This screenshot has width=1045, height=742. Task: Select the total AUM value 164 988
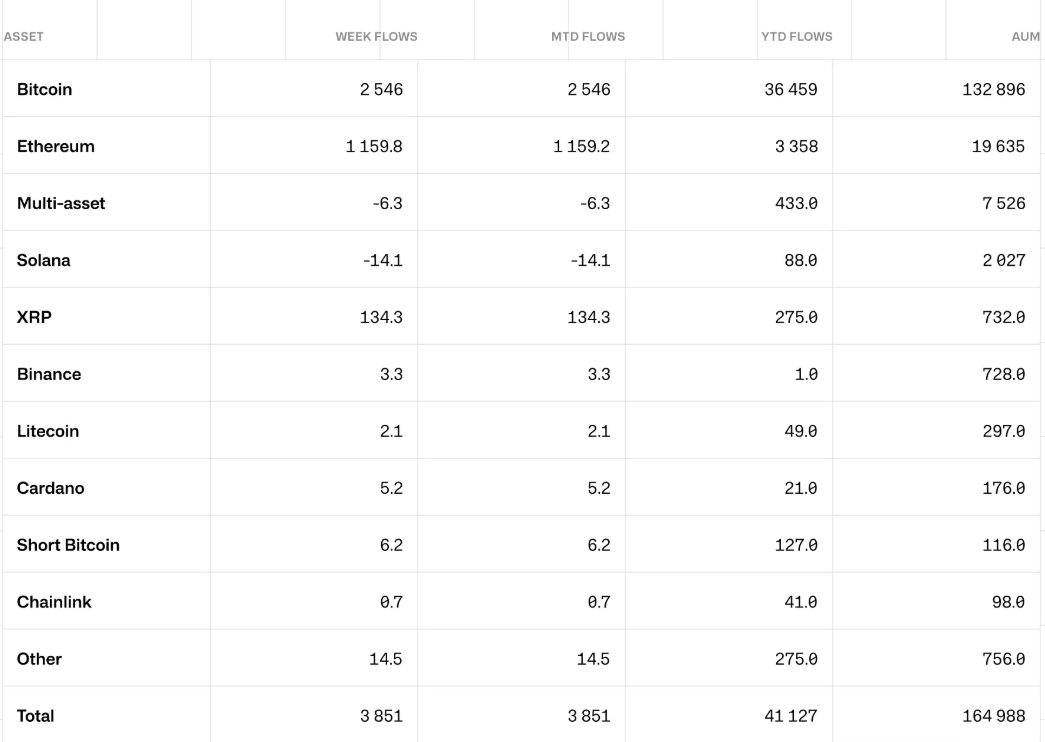[993, 716]
